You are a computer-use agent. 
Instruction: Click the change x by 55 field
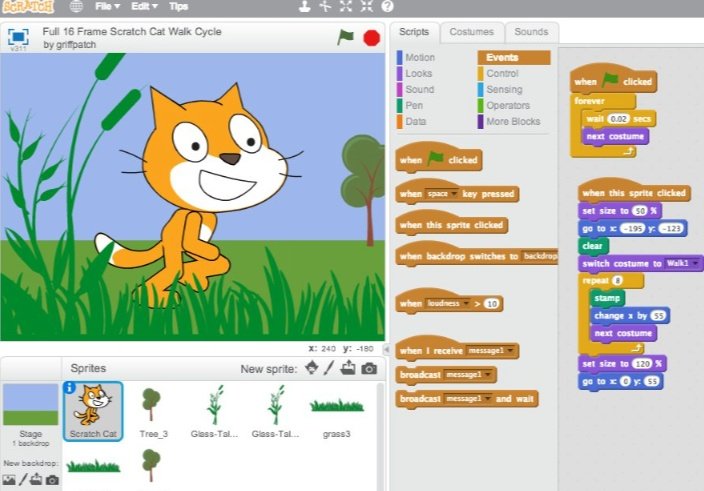click(x=658, y=316)
